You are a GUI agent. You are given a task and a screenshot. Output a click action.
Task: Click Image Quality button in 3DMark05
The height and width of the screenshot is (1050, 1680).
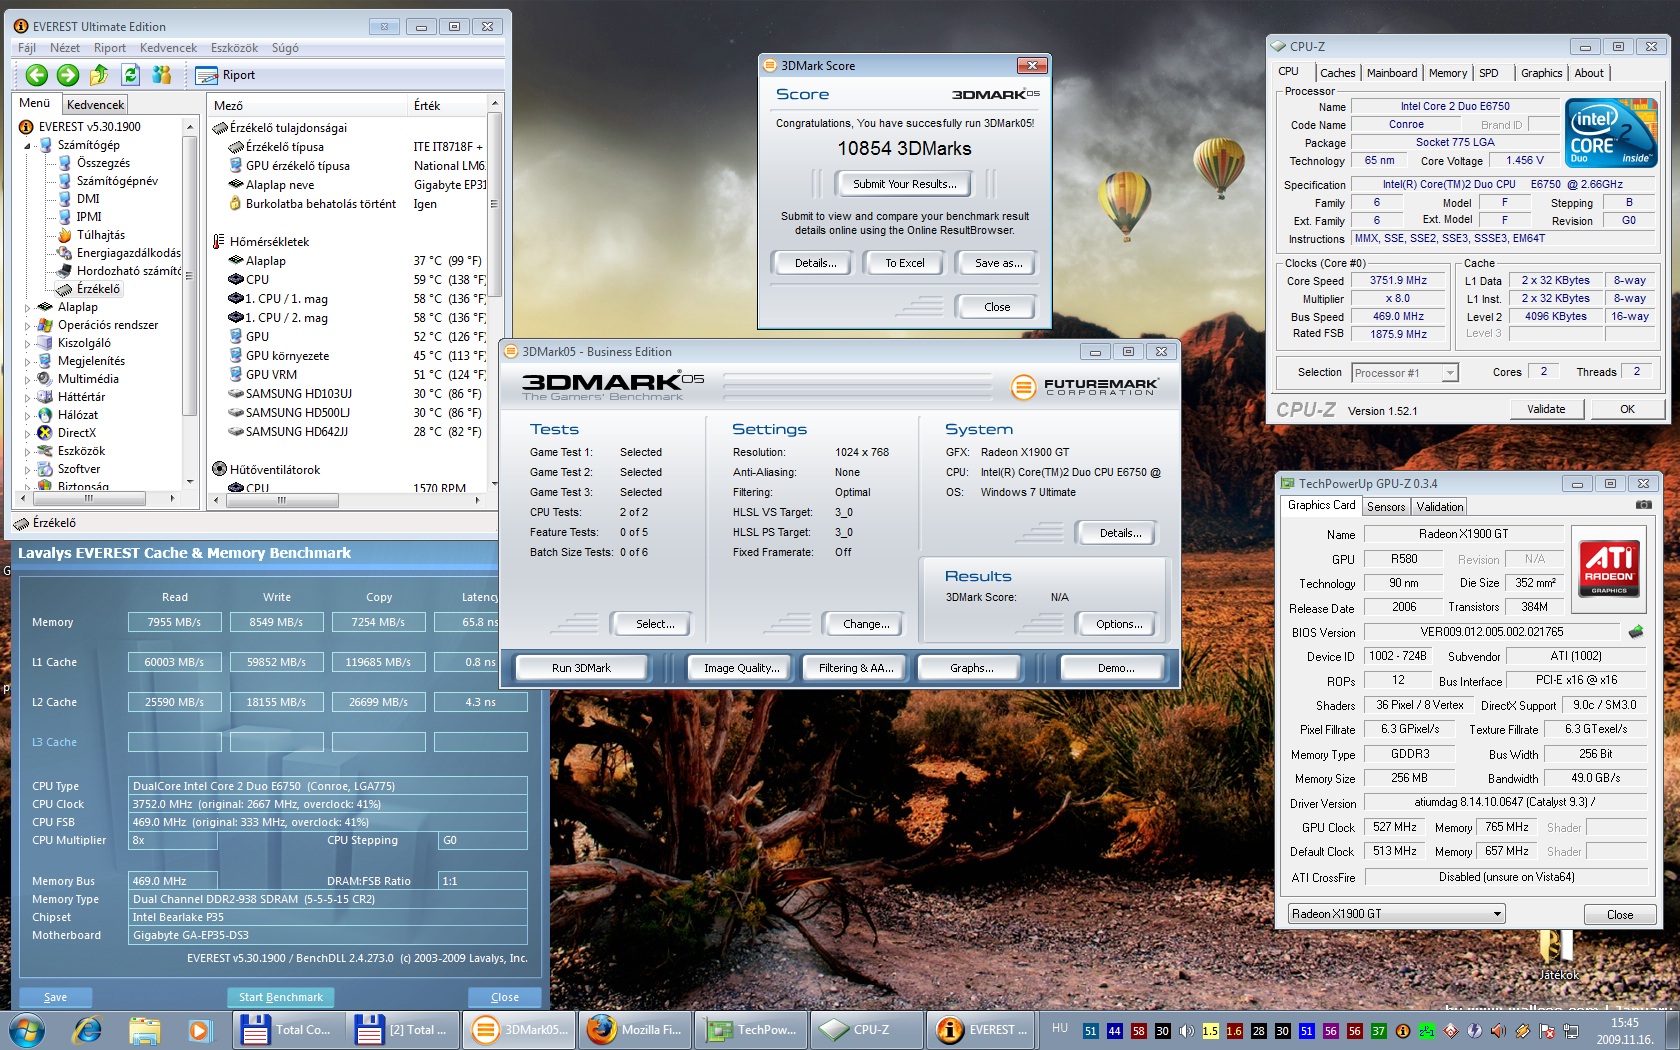click(x=741, y=668)
